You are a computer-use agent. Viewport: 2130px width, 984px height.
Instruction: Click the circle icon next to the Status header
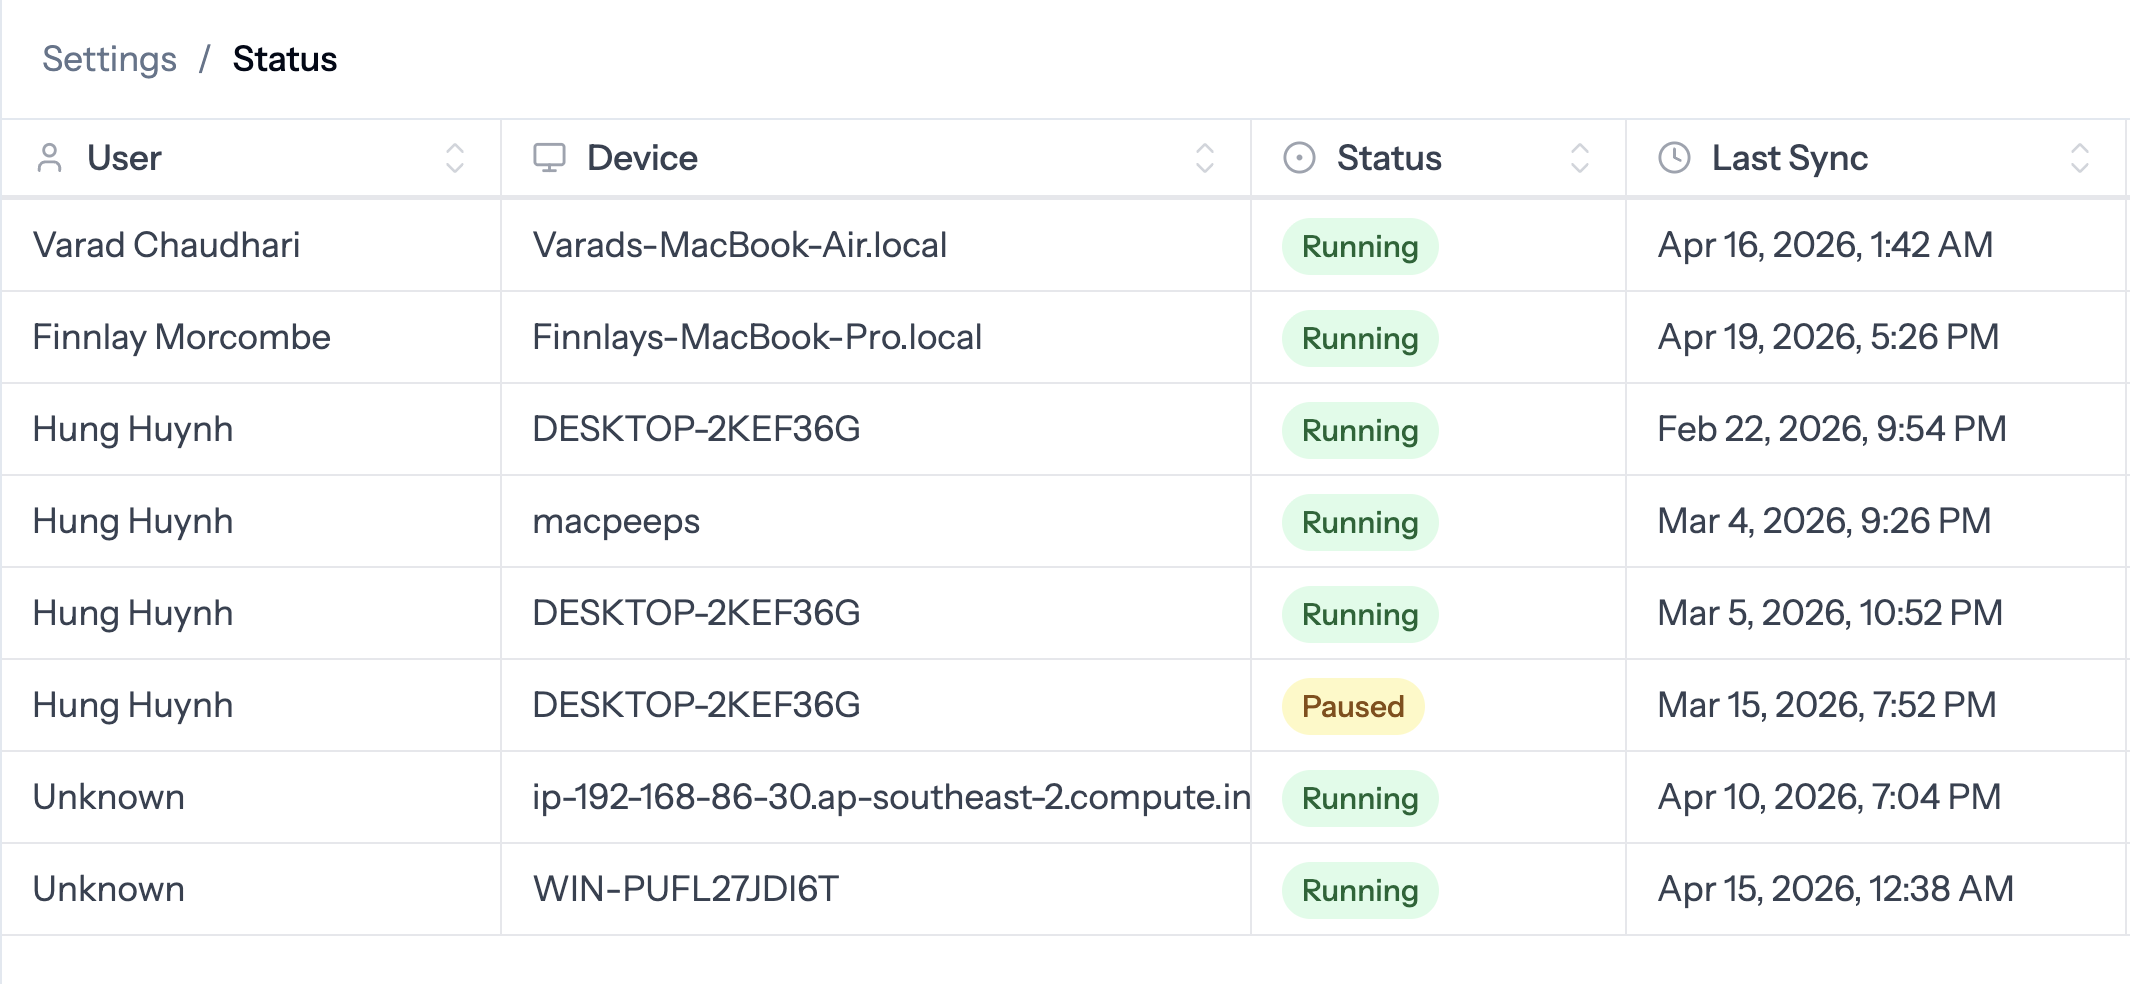click(x=1299, y=157)
